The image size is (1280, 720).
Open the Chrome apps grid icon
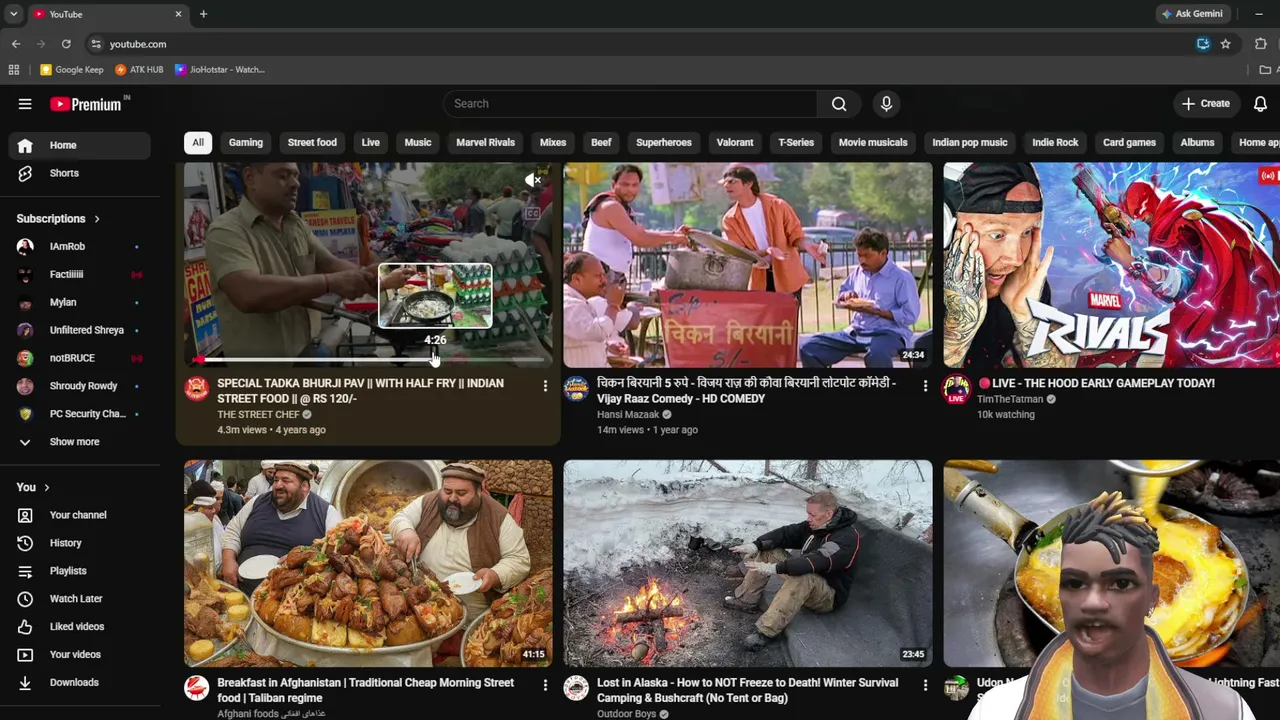tap(14, 70)
